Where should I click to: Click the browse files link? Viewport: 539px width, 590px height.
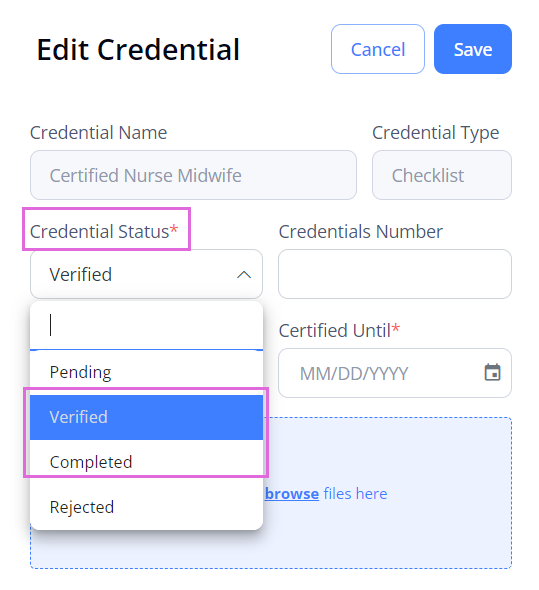[292, 493]
